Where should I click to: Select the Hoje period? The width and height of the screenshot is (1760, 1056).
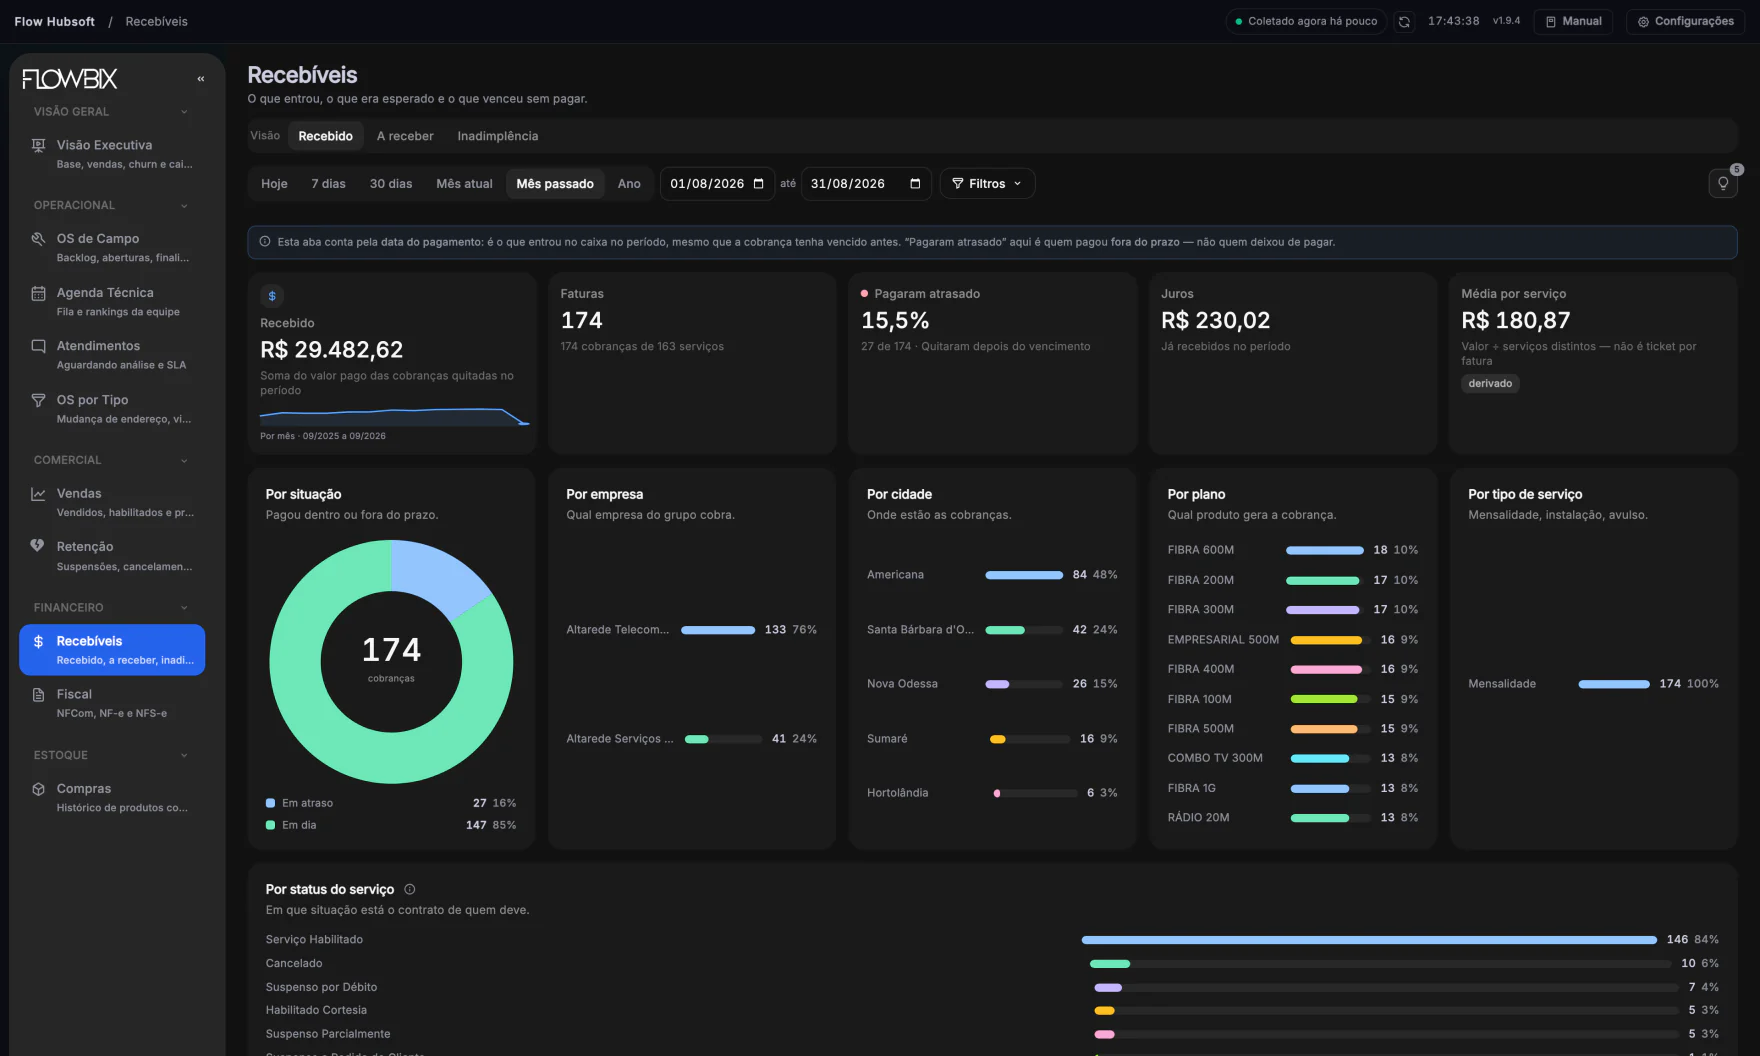[274, 184]
